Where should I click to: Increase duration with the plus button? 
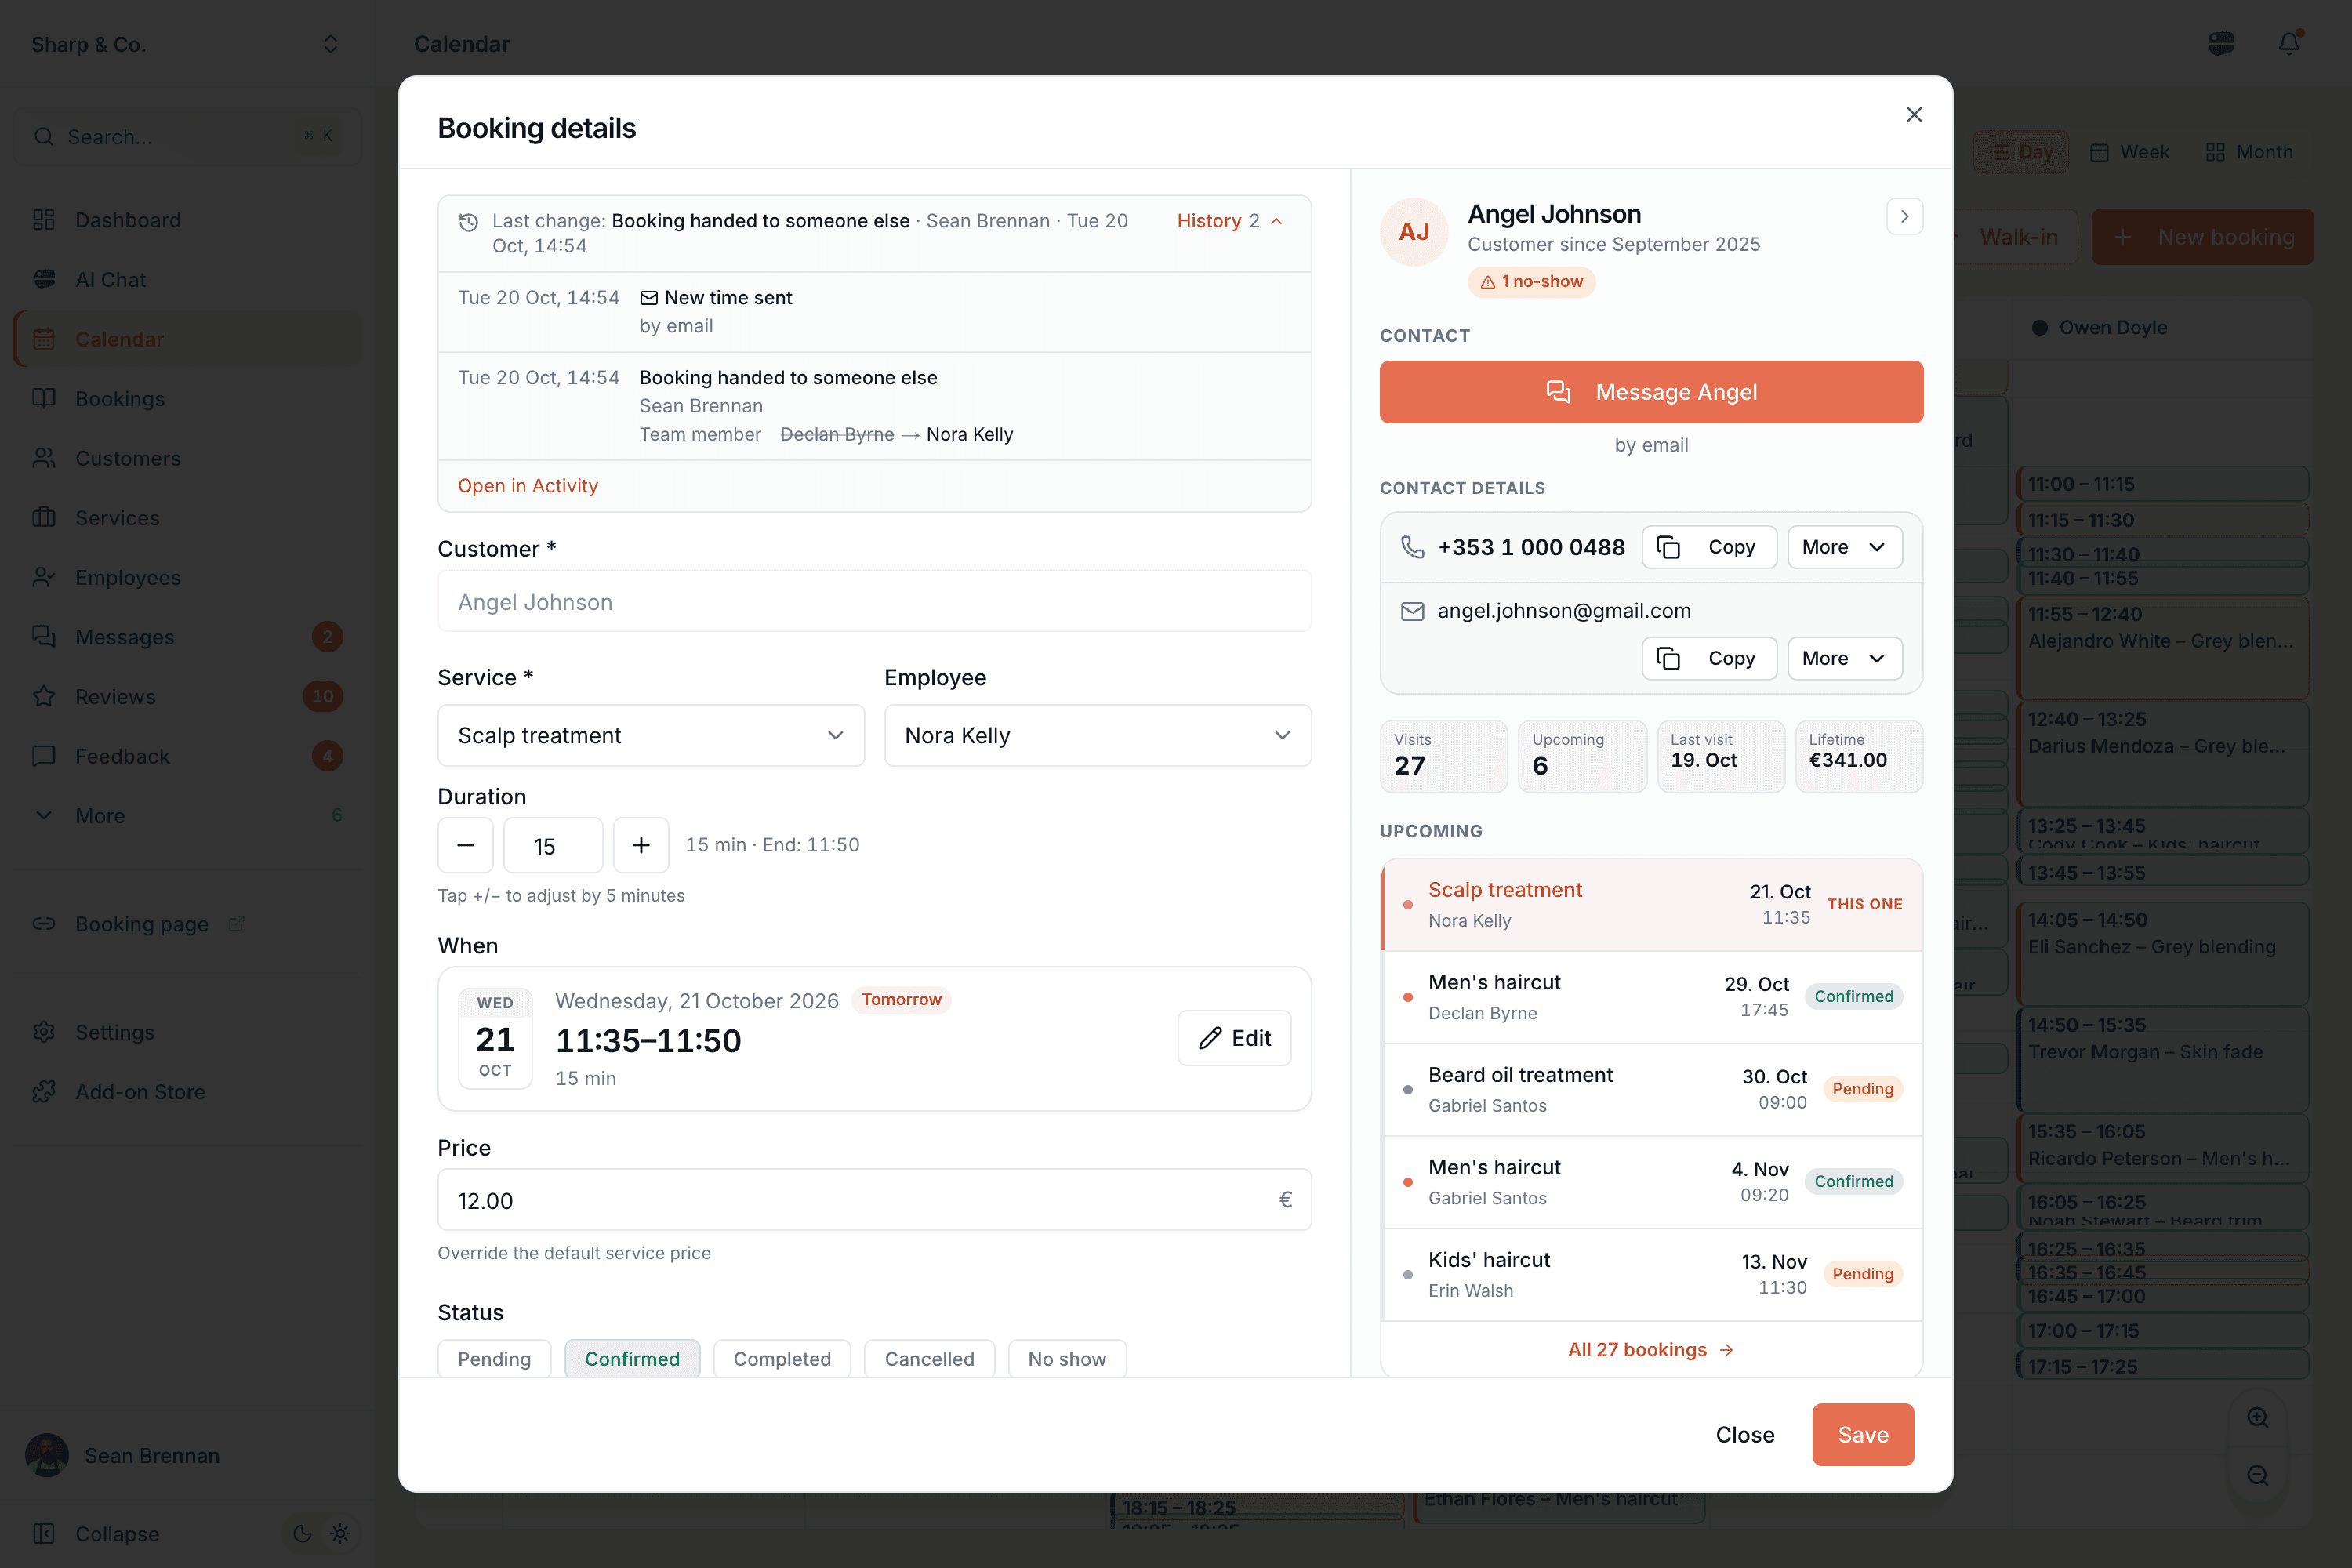point(641,845)
